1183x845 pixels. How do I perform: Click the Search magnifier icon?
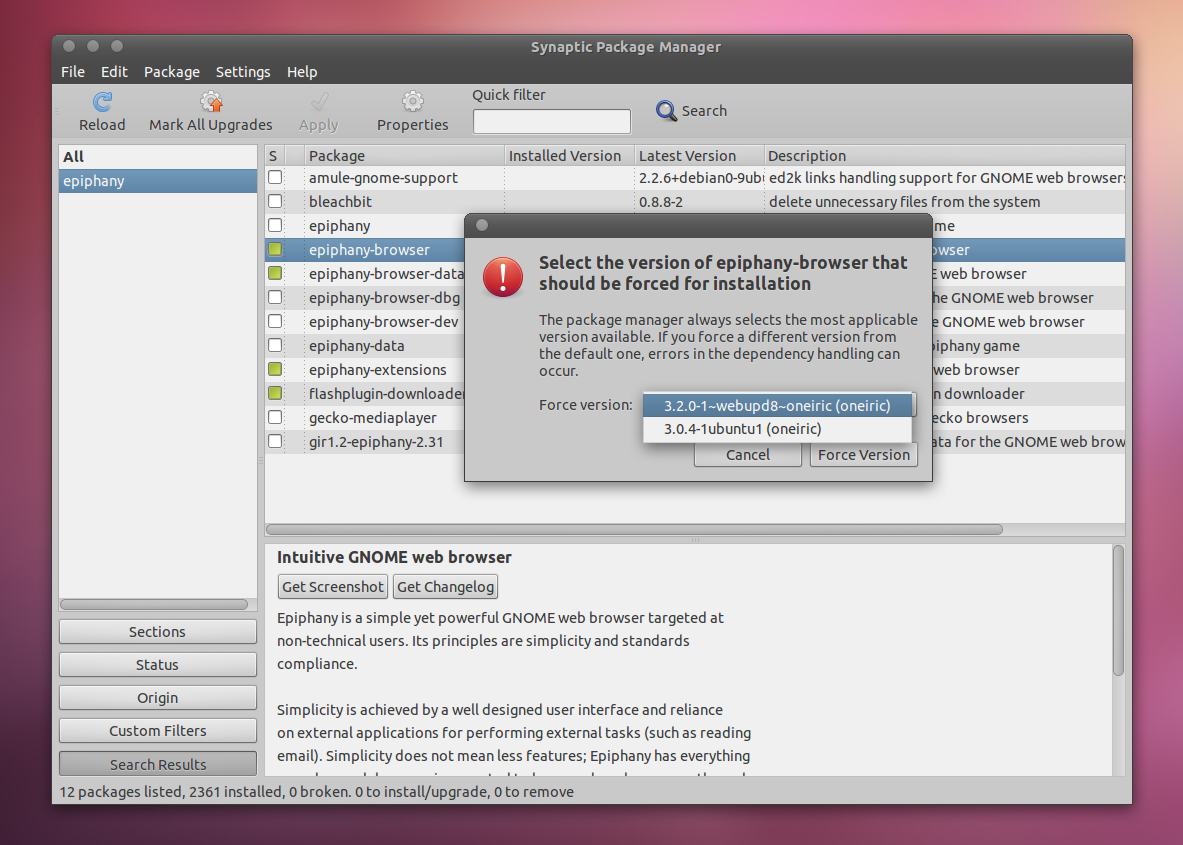click(x=666, y=111)
